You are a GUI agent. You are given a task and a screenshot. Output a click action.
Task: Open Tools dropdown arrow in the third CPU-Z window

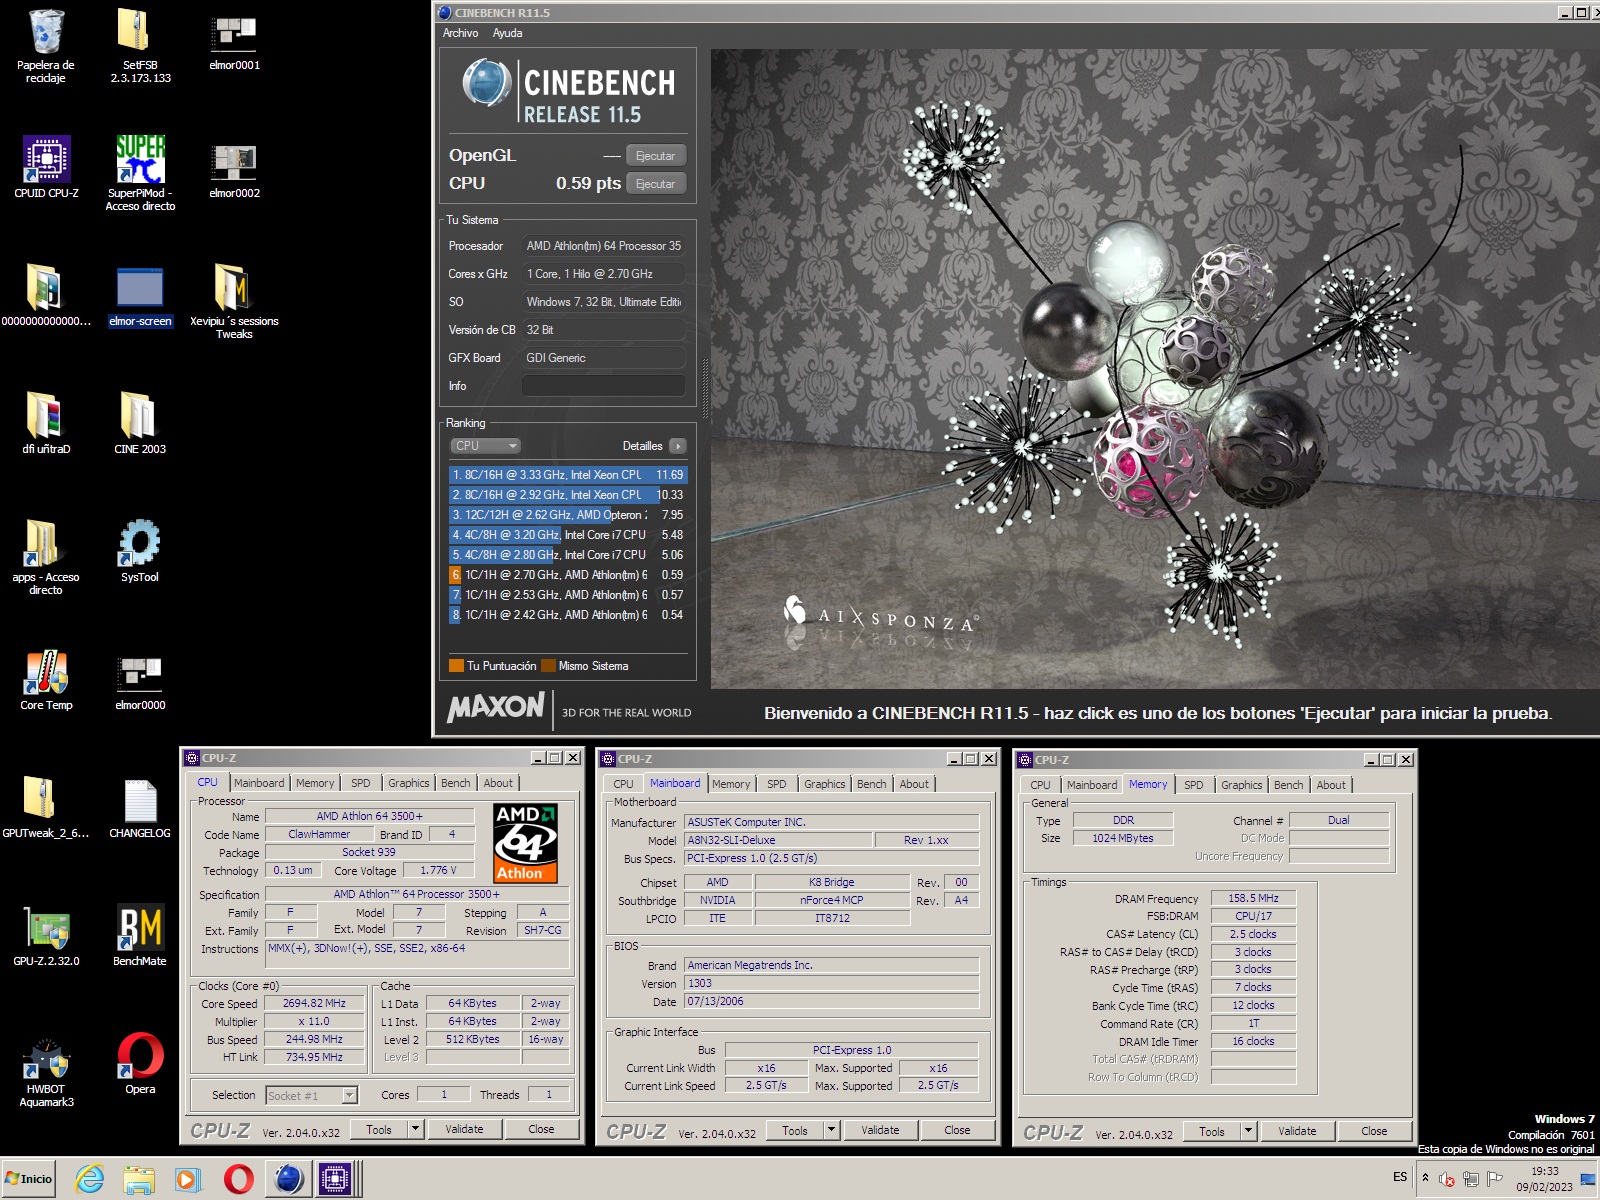click(x=1248, y=1131)
